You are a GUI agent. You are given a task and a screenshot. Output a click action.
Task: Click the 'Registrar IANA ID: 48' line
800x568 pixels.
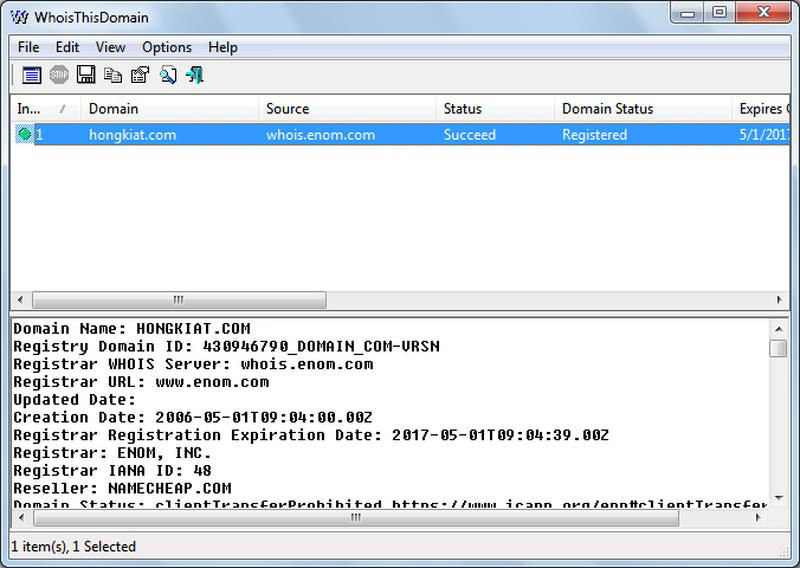tap(112, 471)
